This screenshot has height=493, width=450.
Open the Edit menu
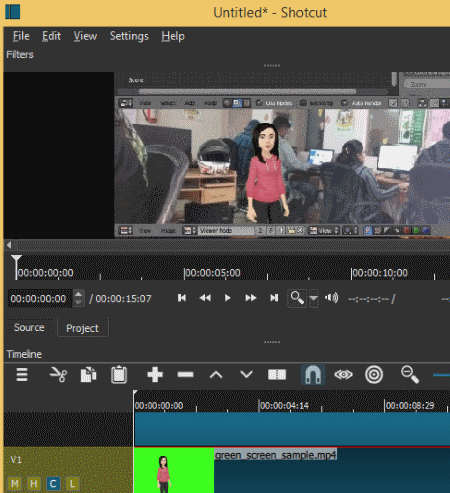pyautogui.click(x=51, y=36)
